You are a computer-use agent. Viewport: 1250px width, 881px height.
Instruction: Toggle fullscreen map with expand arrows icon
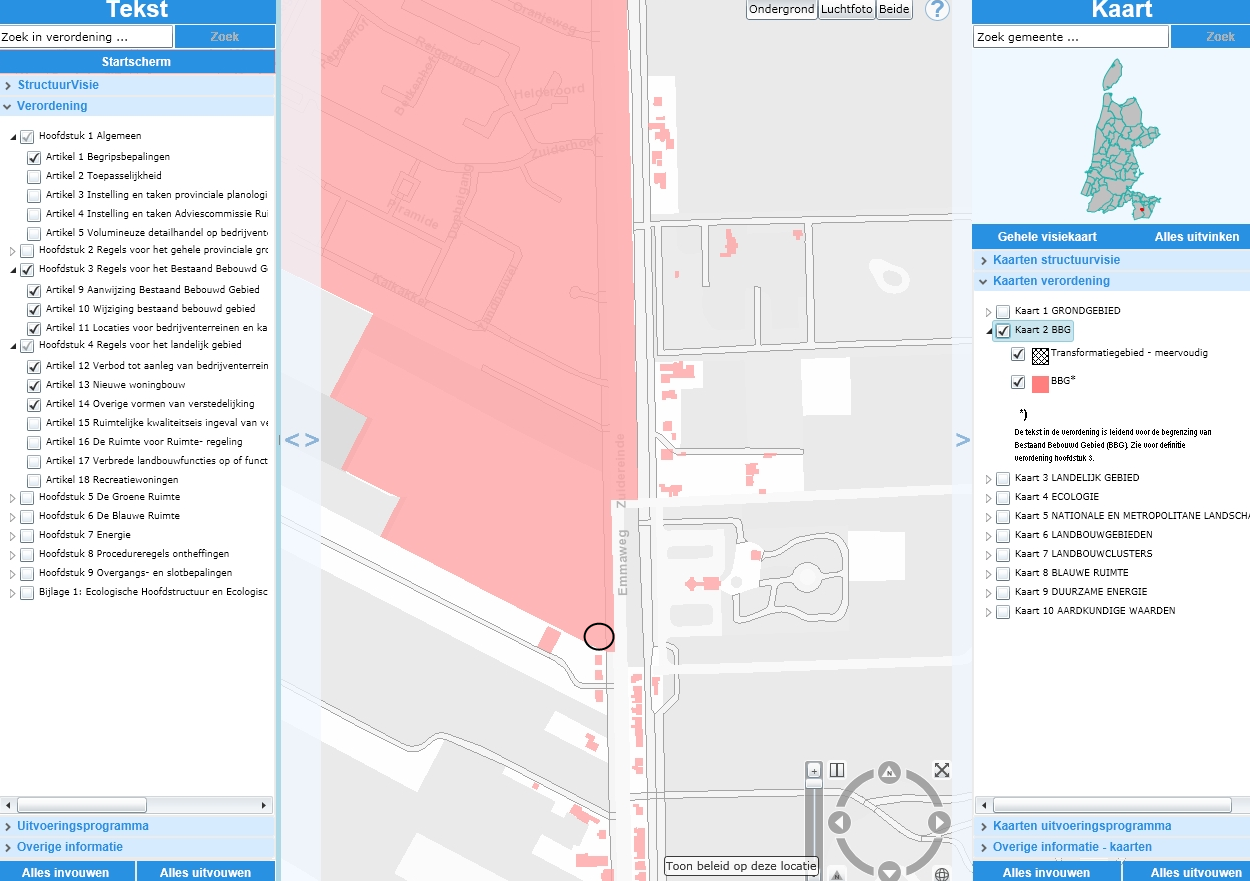(942, 769)
